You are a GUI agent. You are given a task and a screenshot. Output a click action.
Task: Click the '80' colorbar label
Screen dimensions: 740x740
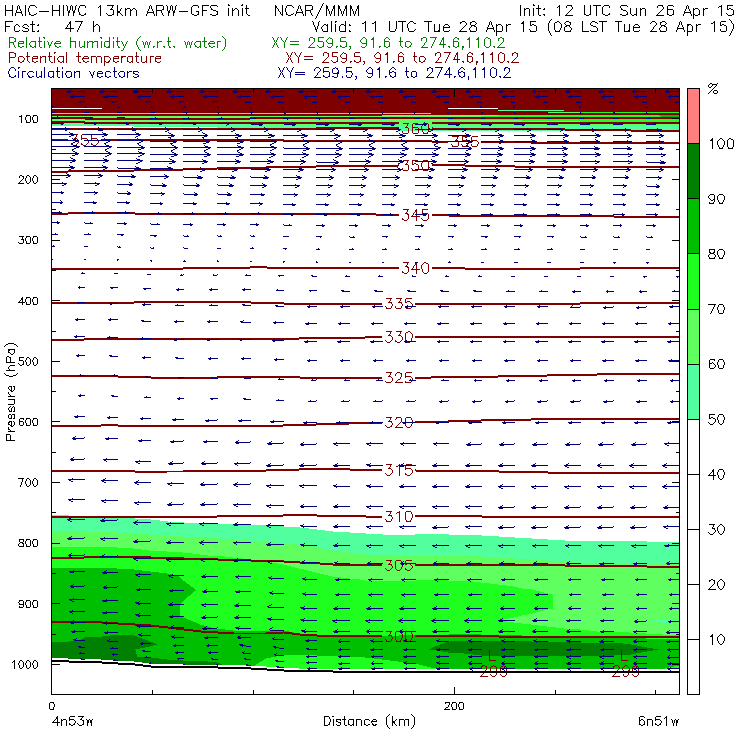pos(716,254)
